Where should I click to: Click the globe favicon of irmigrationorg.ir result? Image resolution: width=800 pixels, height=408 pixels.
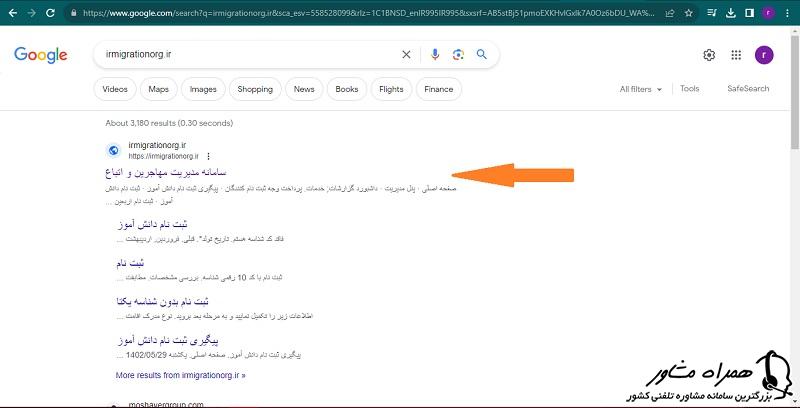point(114,150)
